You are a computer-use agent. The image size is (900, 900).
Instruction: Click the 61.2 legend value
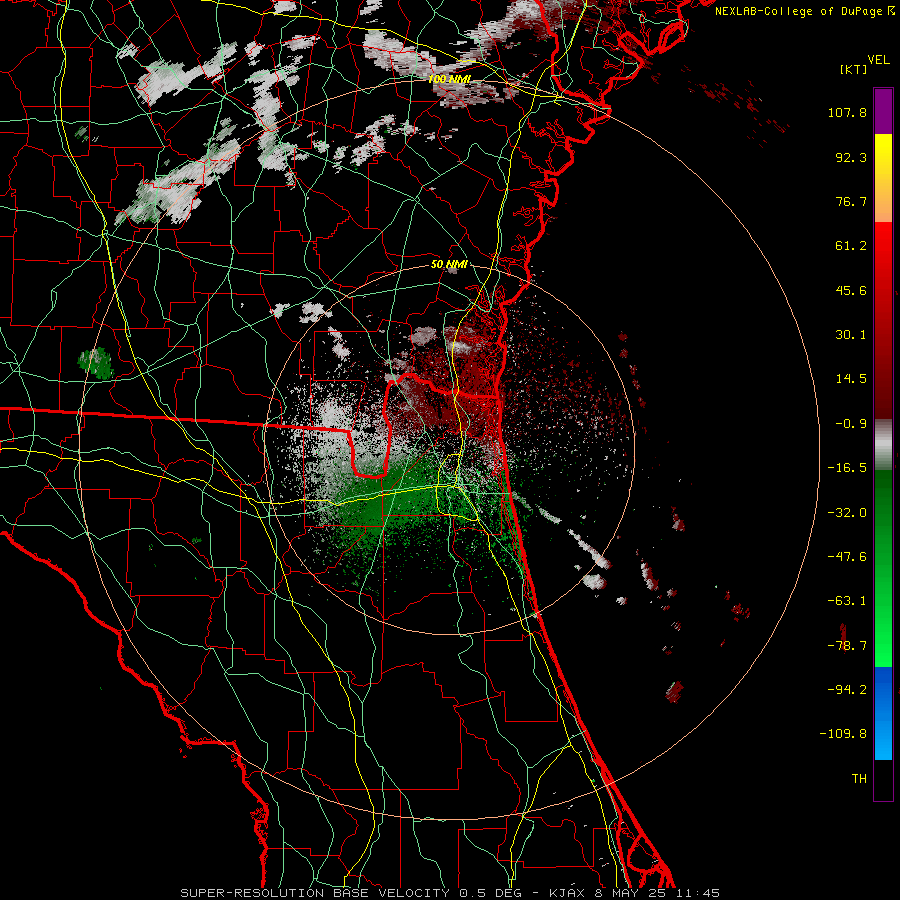(851, 246)
